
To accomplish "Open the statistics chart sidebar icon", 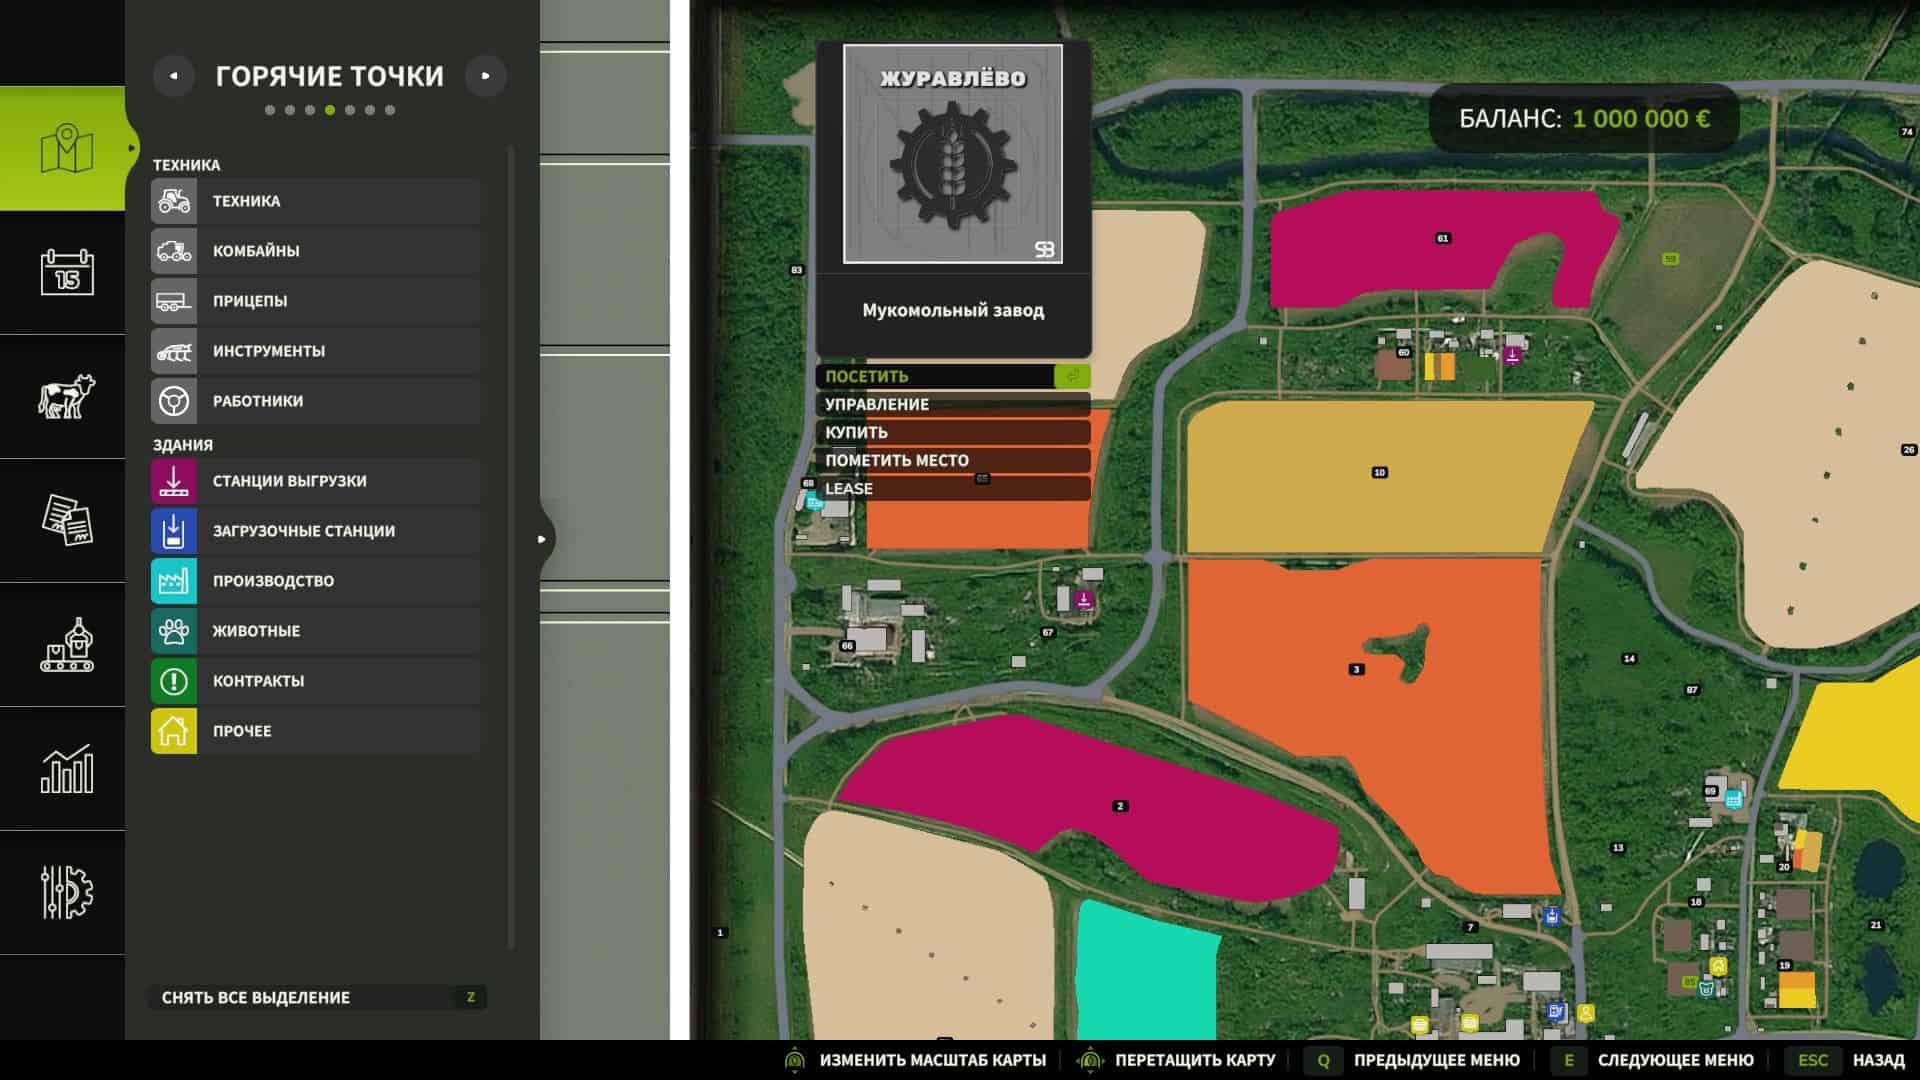I will click(x=66, y=768).
